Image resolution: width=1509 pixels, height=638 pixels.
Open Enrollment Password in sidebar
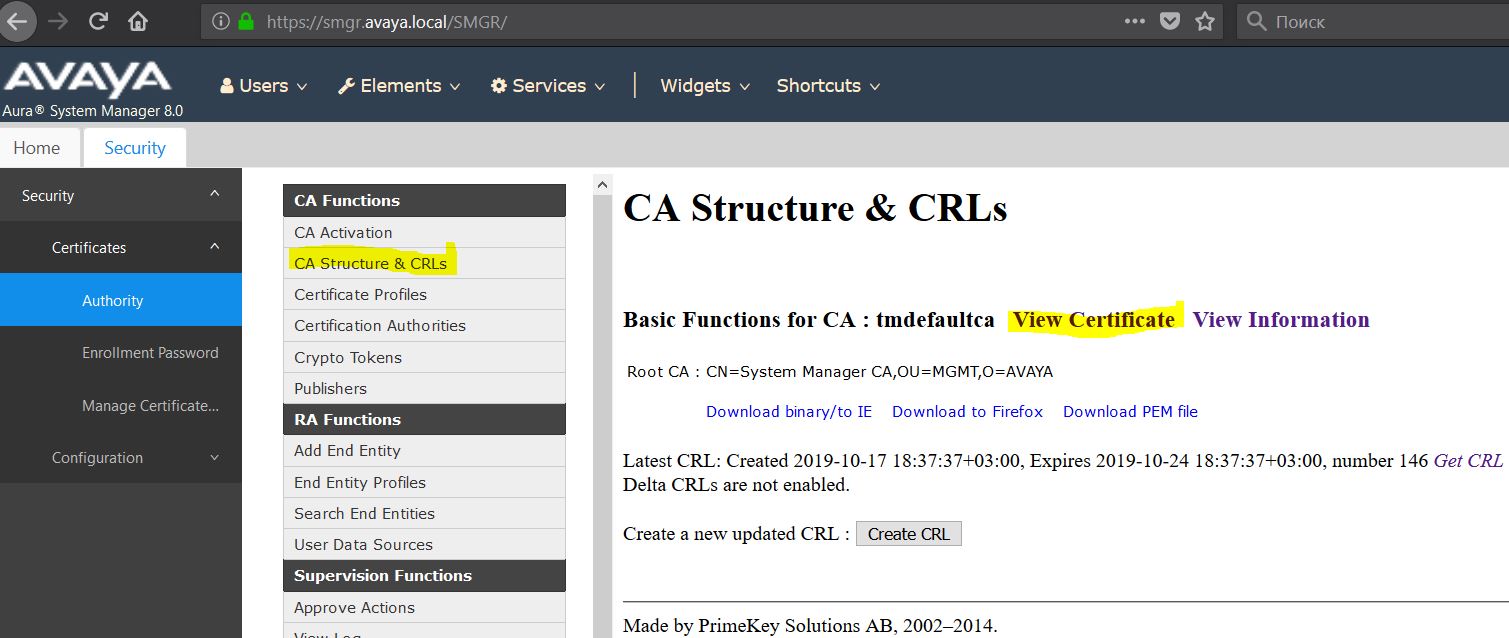(121, 352)
